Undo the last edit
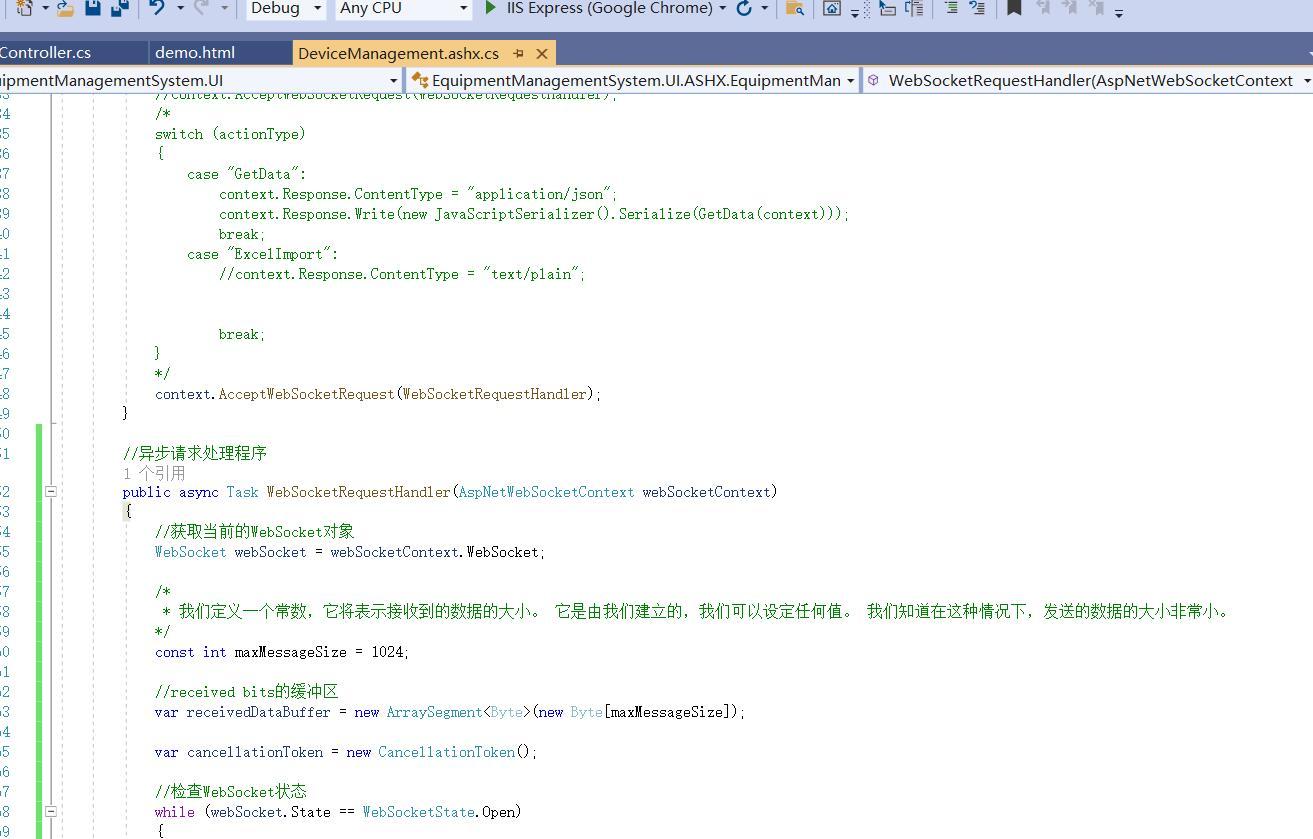The height and width of the screenshot is (839, 1313). [x=157, y=8]
